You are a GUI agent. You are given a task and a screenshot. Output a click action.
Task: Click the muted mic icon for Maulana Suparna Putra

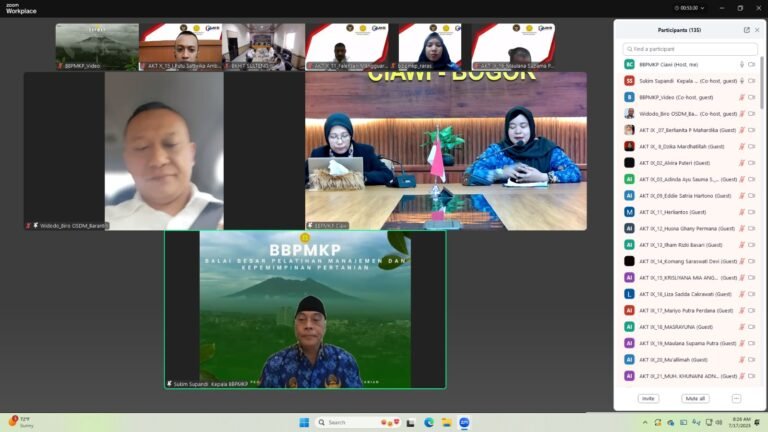tap(741, 343)
